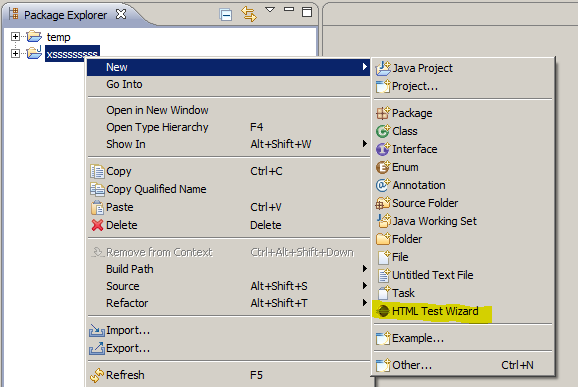578x387 pixels.
Task: Click the Source Folder icon
Action: [x=383, y=203]
